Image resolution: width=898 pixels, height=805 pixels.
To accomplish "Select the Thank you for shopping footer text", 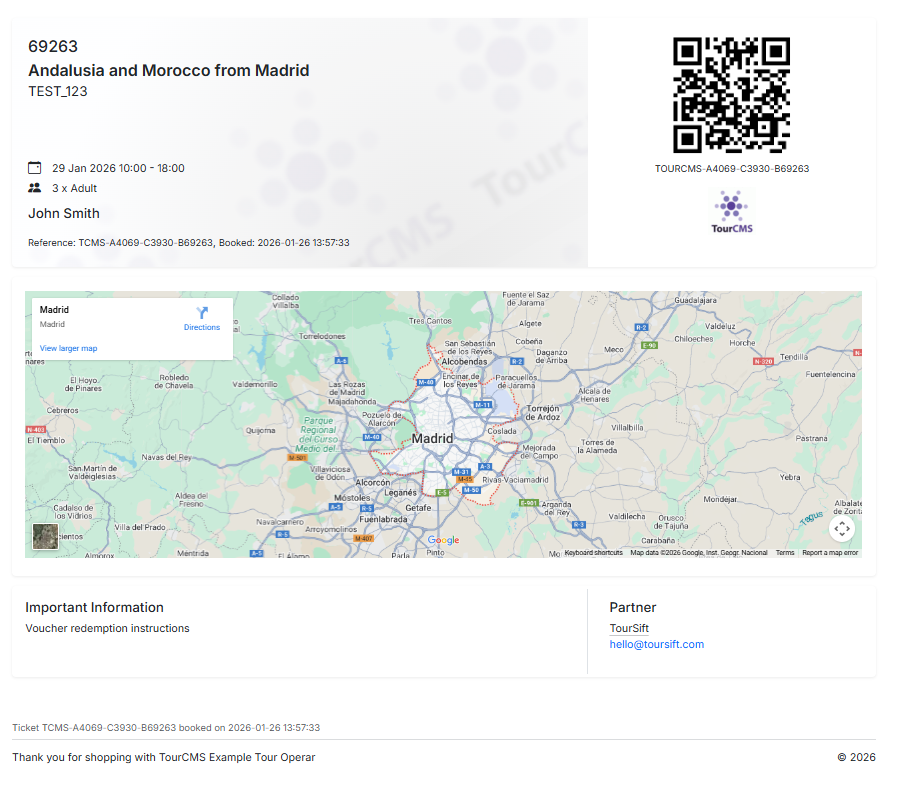I will point(164,757).
